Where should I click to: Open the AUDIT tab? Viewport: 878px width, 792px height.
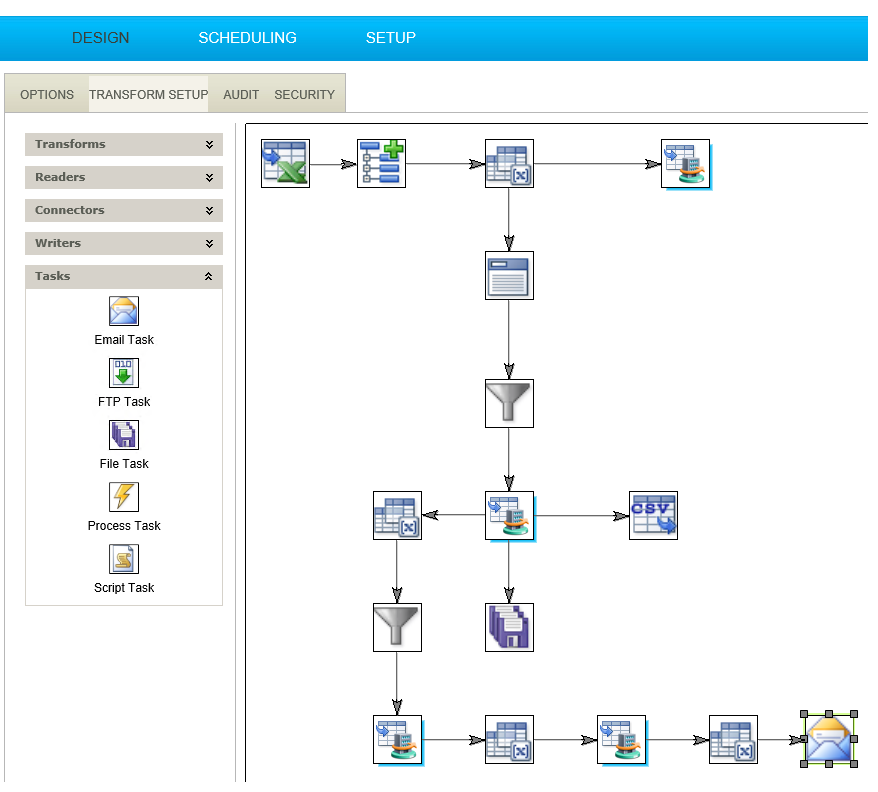(x=241, y=95)
